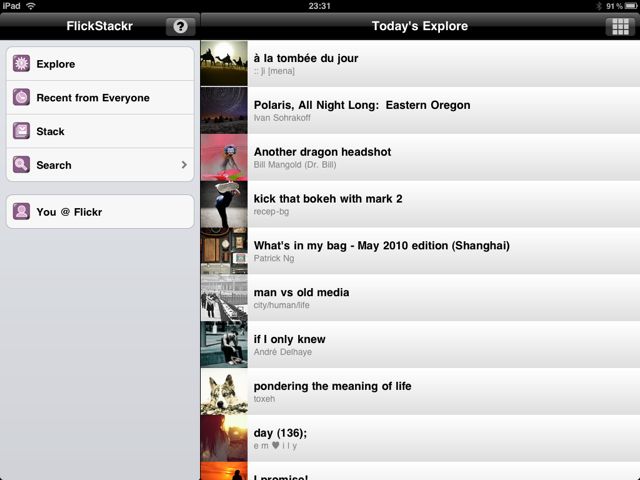640x480 pixels.
Task: Tap the battery indicator icon
Action: pyautogui.click(x=631, y=6)
